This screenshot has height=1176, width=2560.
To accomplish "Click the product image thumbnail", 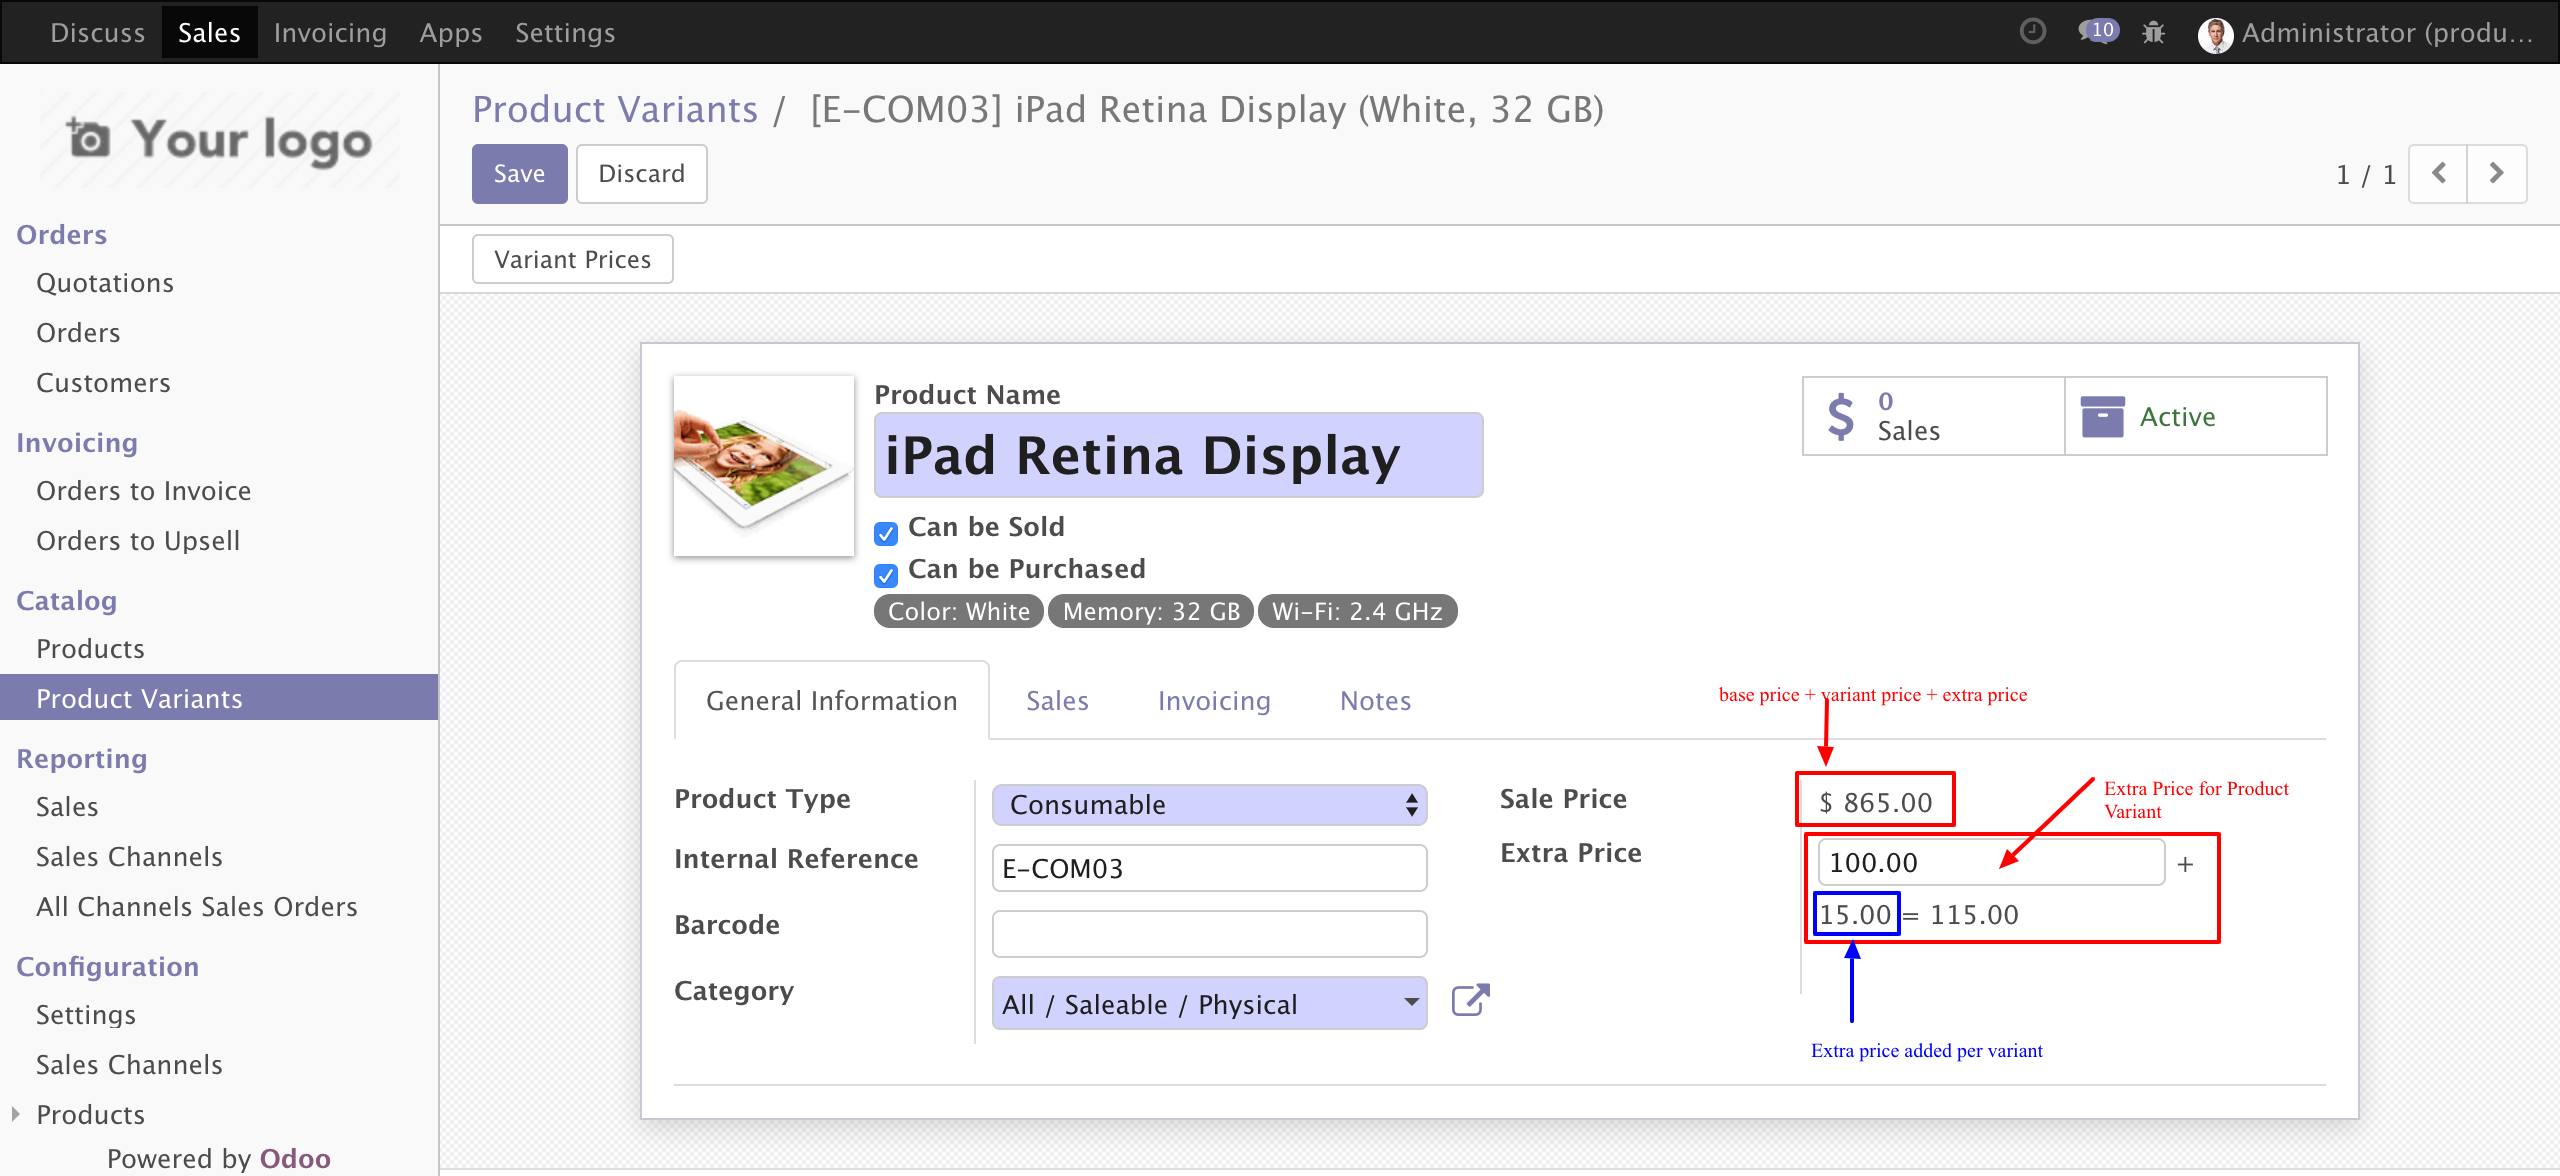I will (764, 466).
